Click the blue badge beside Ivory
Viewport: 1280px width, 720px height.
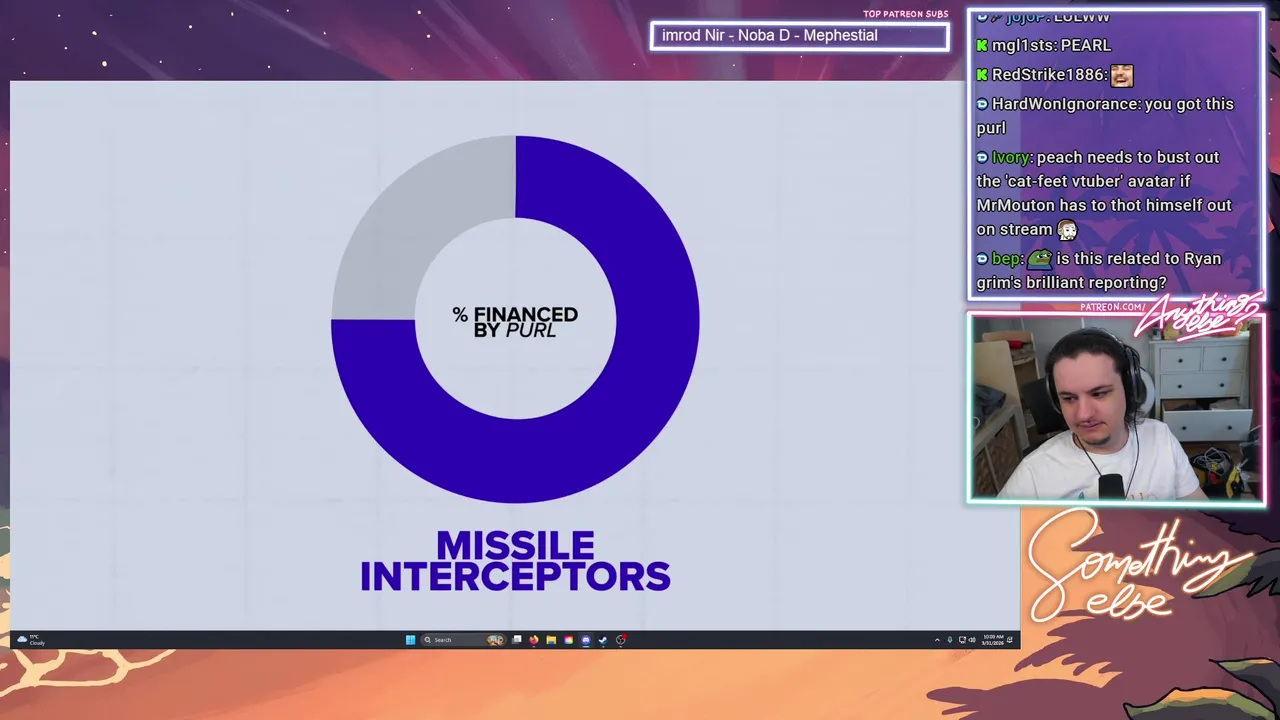[x=982, y=157]
